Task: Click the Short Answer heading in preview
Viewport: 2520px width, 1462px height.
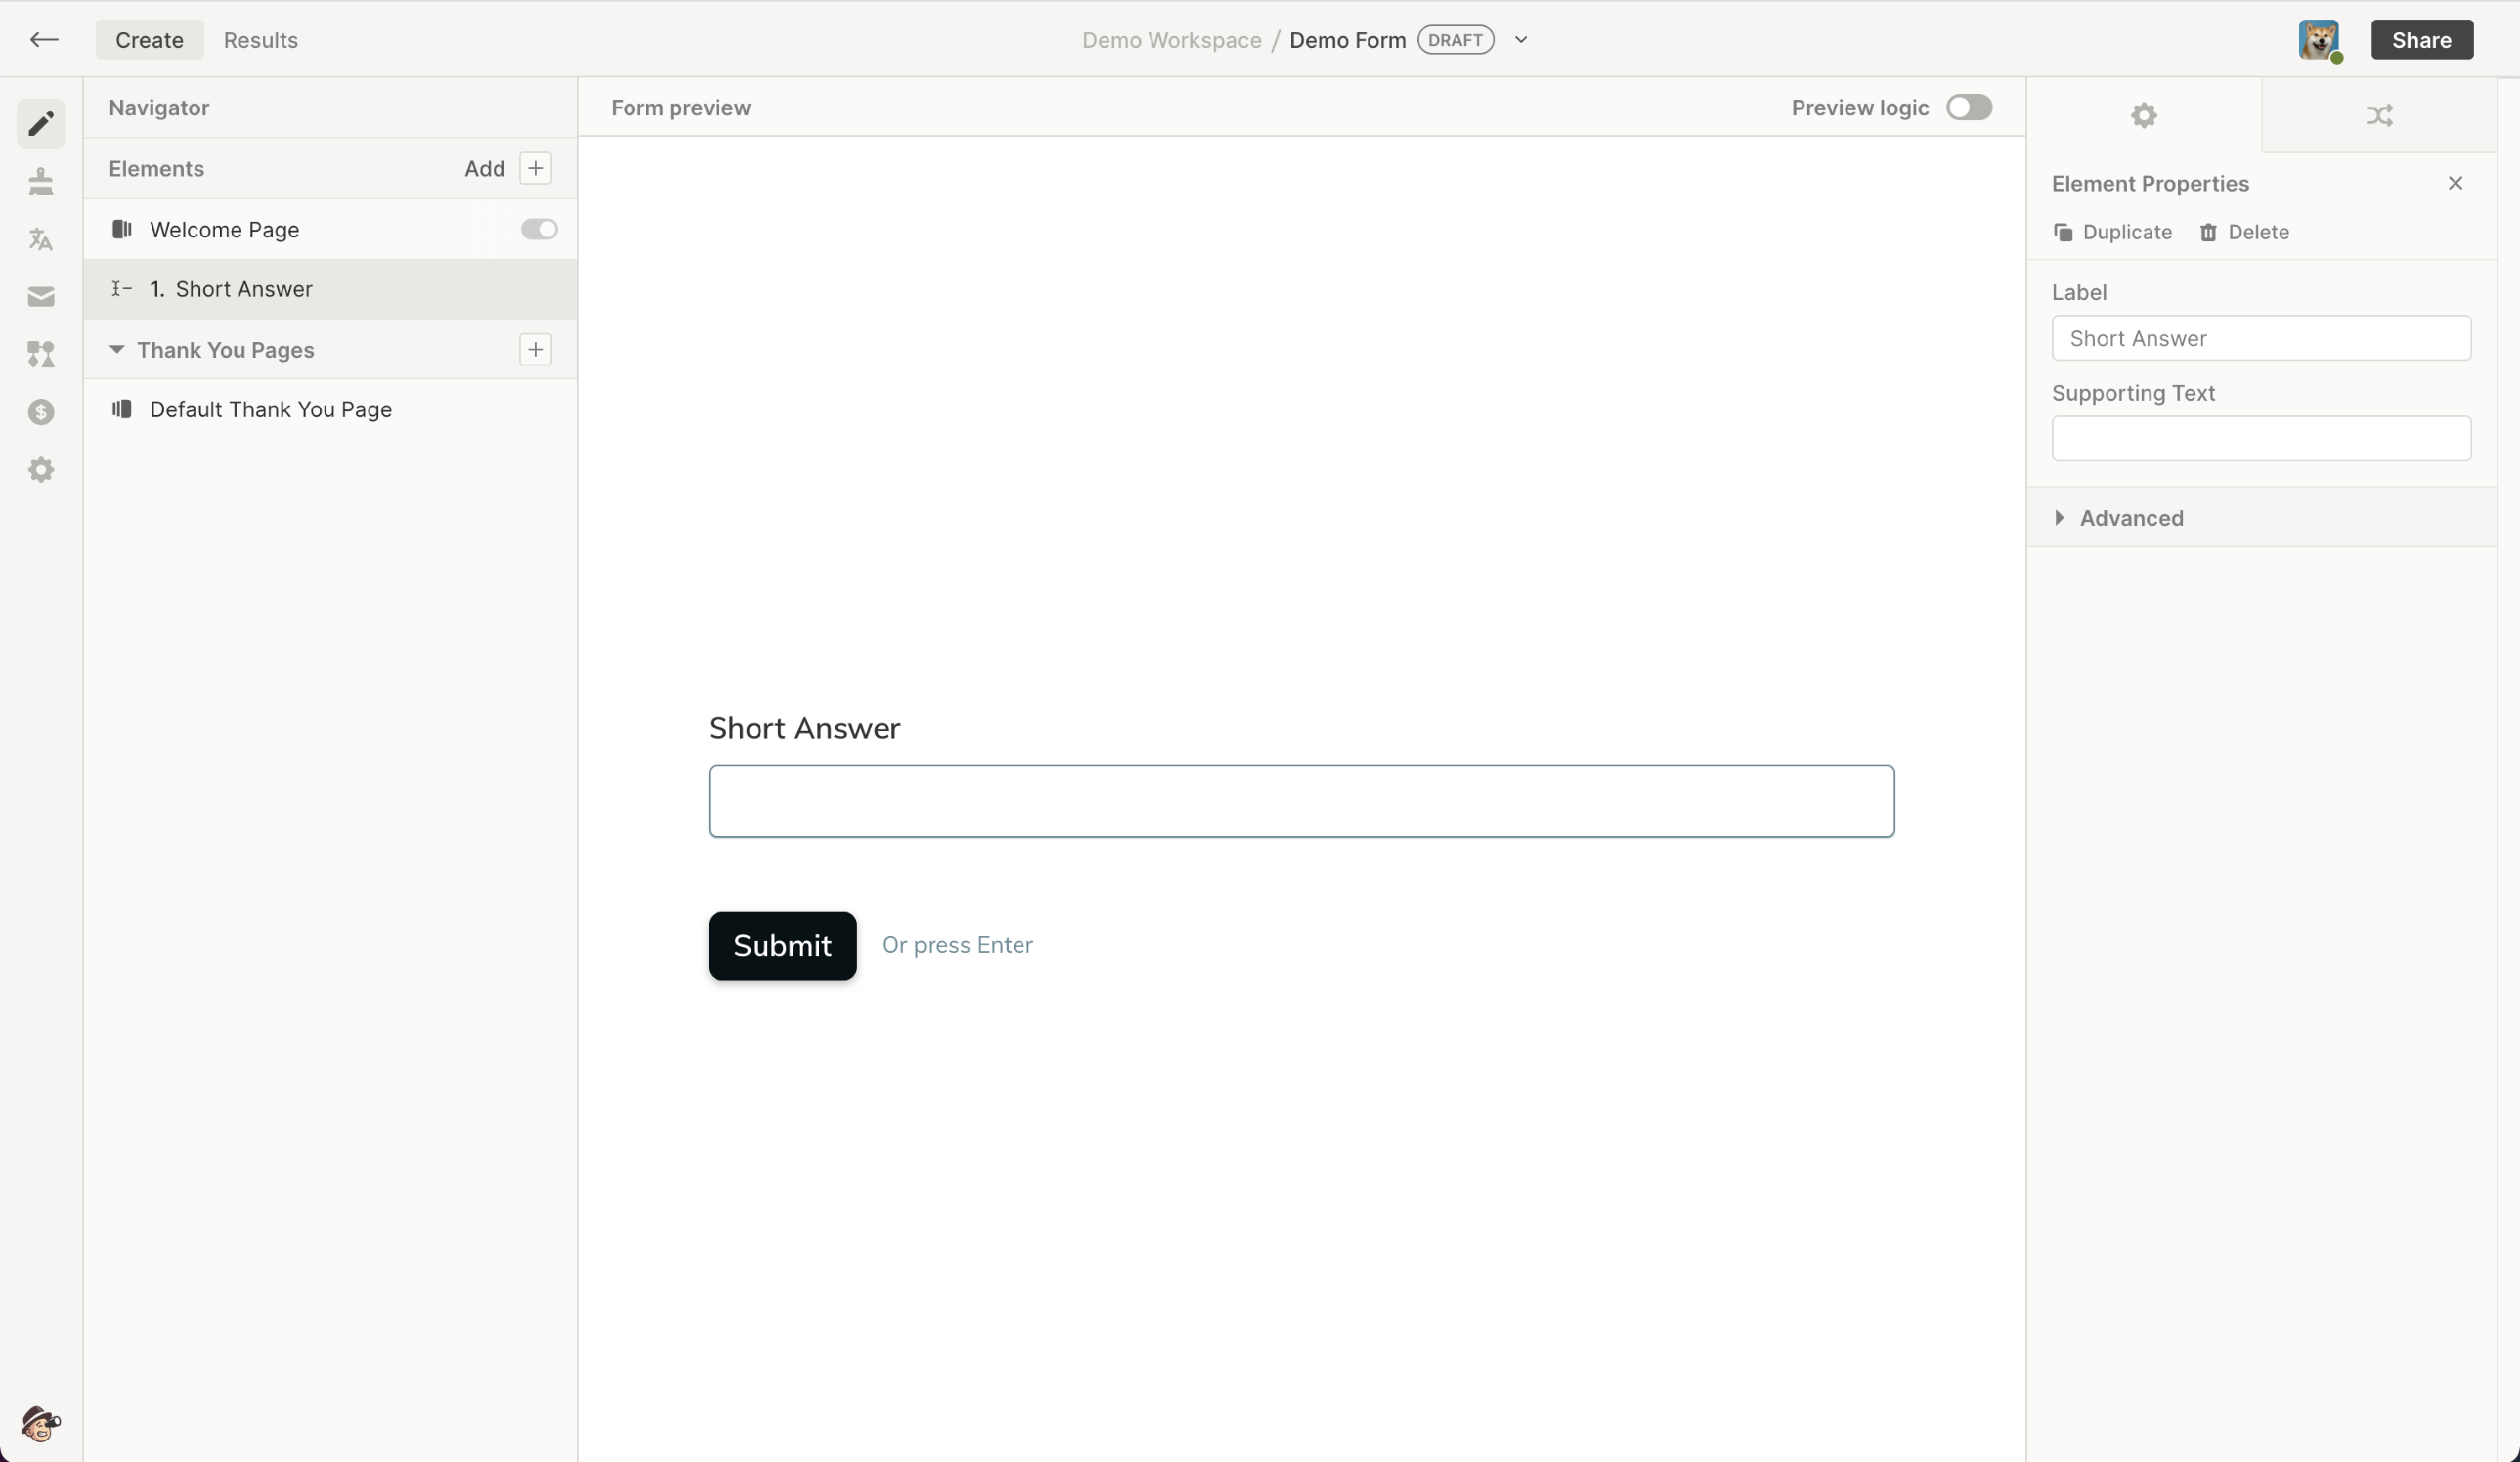Action: coord(804,728)
